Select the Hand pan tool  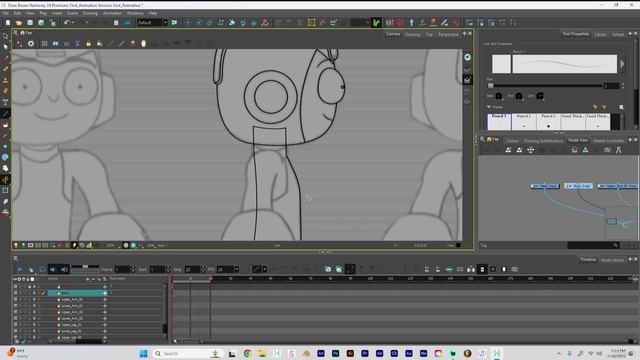pos(5,168)
